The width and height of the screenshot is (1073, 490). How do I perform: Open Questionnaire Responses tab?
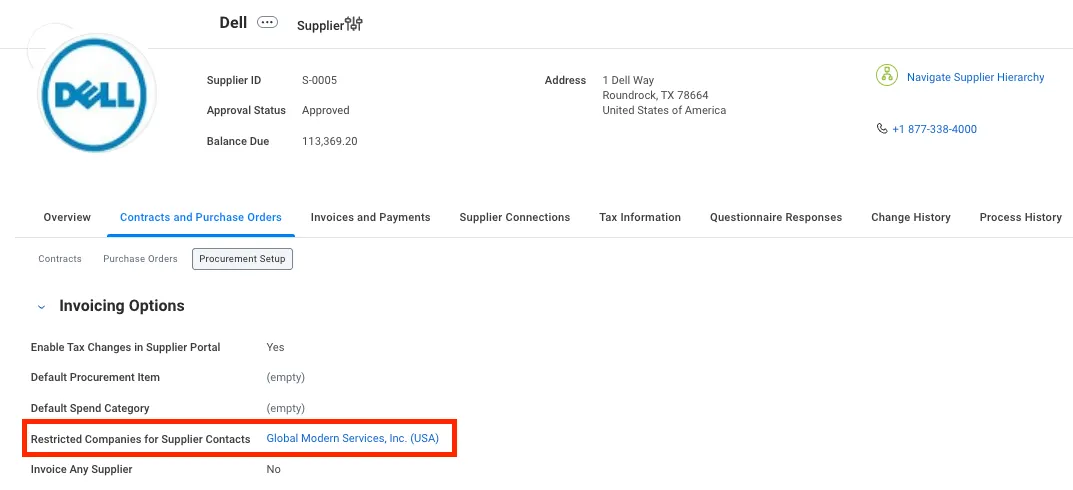coord(776,218)
